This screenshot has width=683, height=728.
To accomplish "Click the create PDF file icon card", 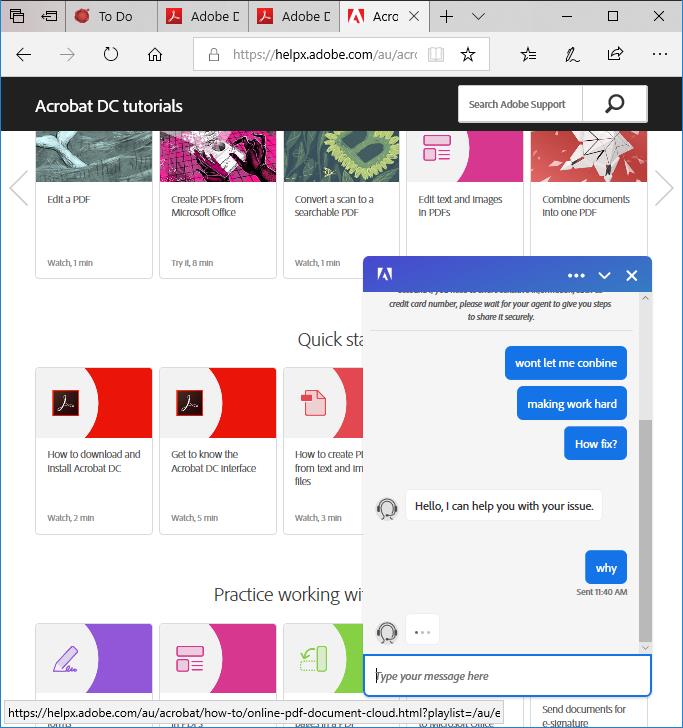I will 314,403.
